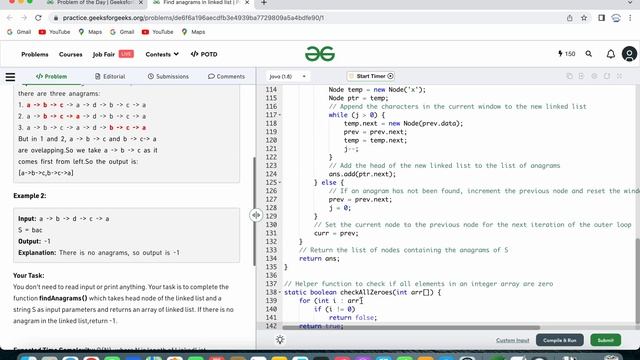Toggle the editor light/dark theme icon
The height and width of the screenshot is (360, 640).
click(x=280, y=340)
